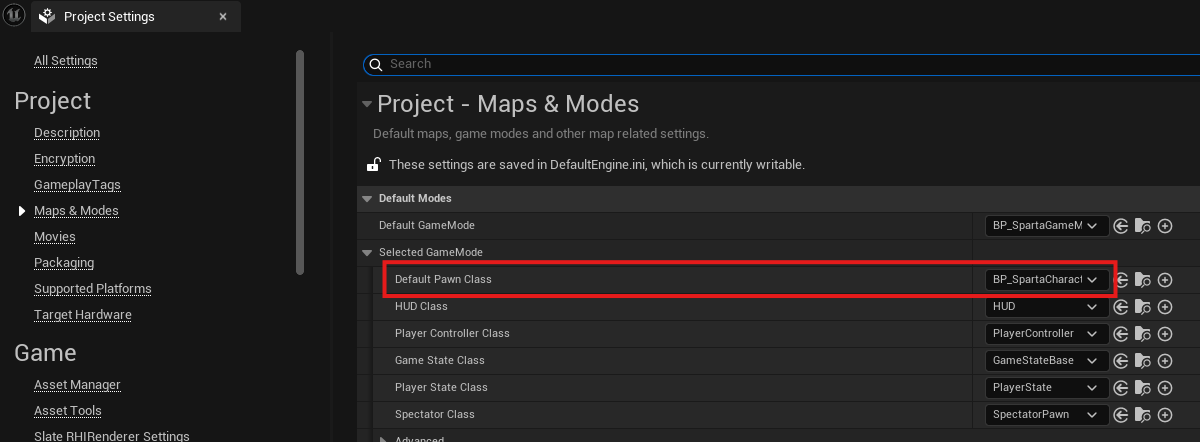Create new Default Pawn Class
This screenshot has height=442, width=1200.
(x=1165, y=280)
